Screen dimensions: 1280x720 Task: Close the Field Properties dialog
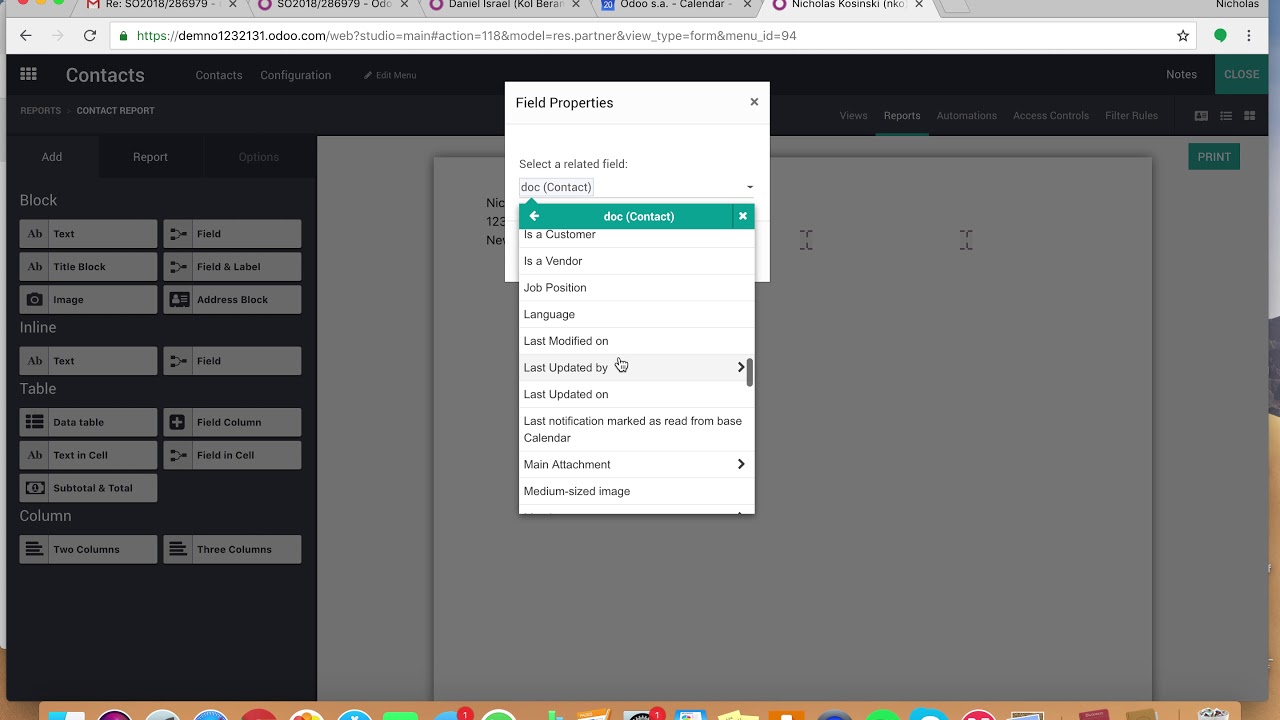754,102
